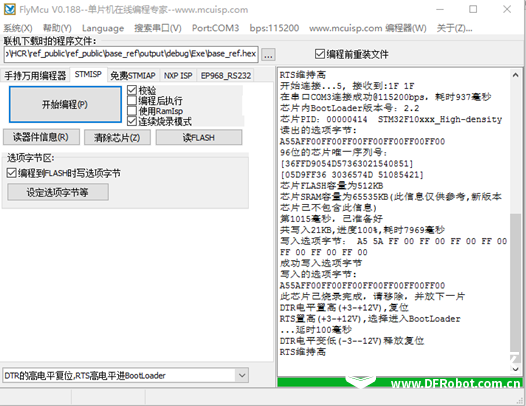Click the 读器件信息(R) button
This screenshot has height=406, width=526.
[41, 137]
